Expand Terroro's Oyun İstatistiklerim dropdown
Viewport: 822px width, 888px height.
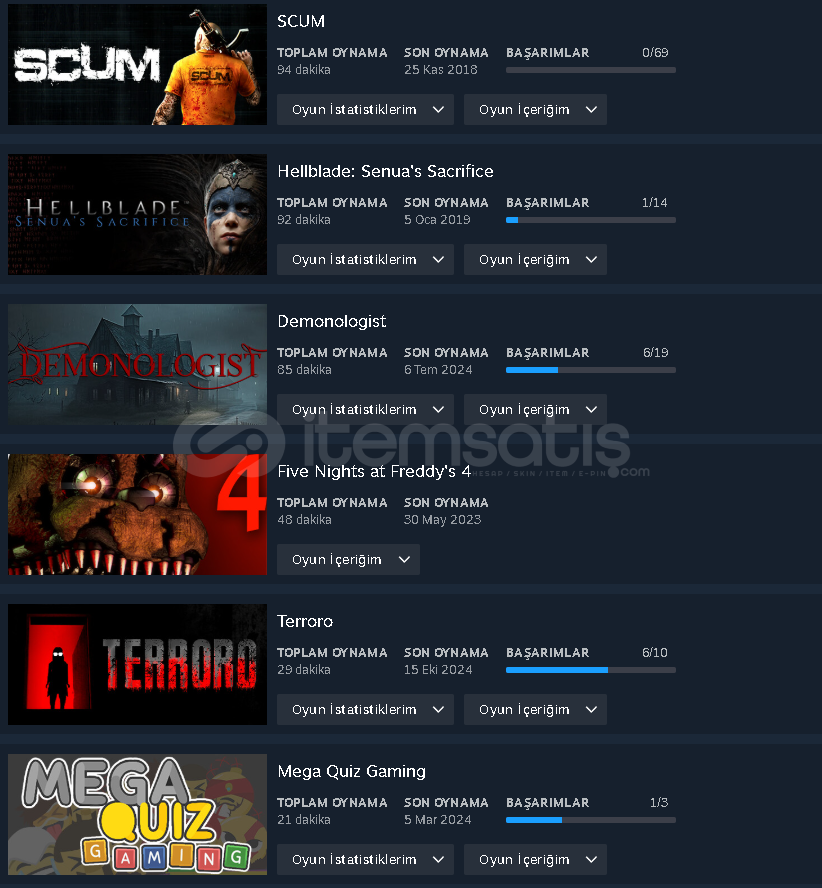tap(365, 710)
